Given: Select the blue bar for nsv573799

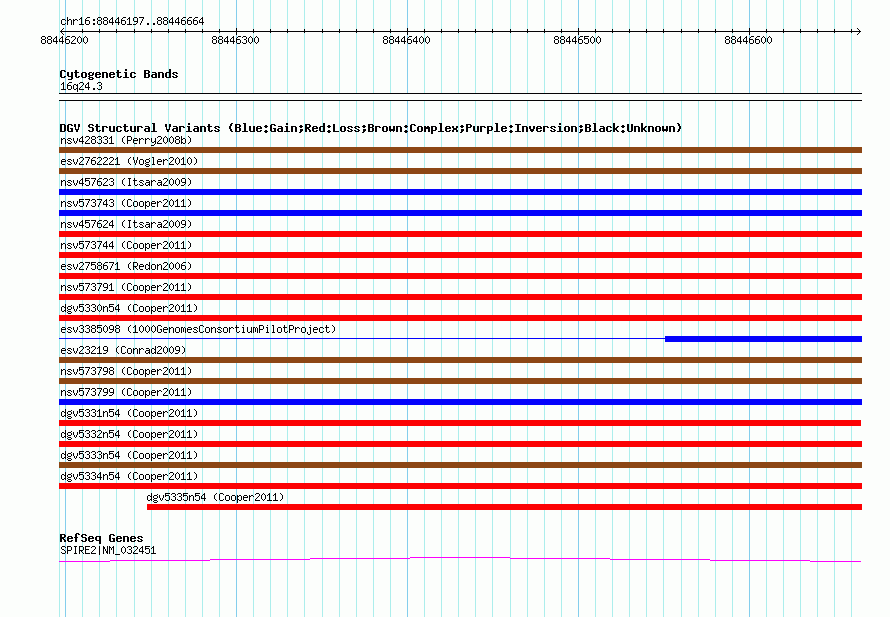Looking at the screenshot, I should click(x=460, y=402).
